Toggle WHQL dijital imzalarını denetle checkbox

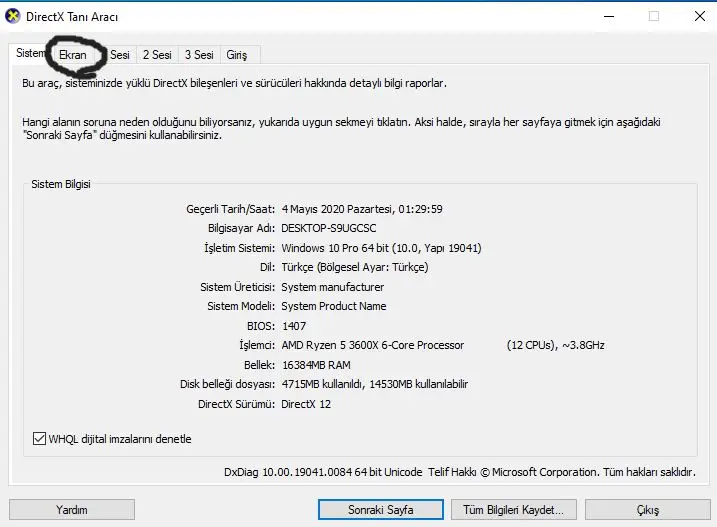point(39,439)
